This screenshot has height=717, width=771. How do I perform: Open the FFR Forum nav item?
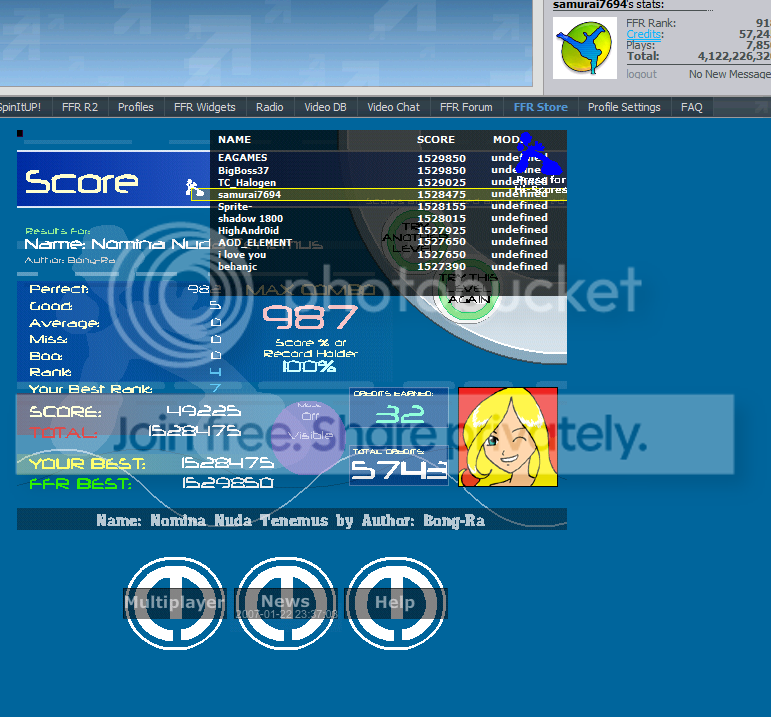pos(466,107)
